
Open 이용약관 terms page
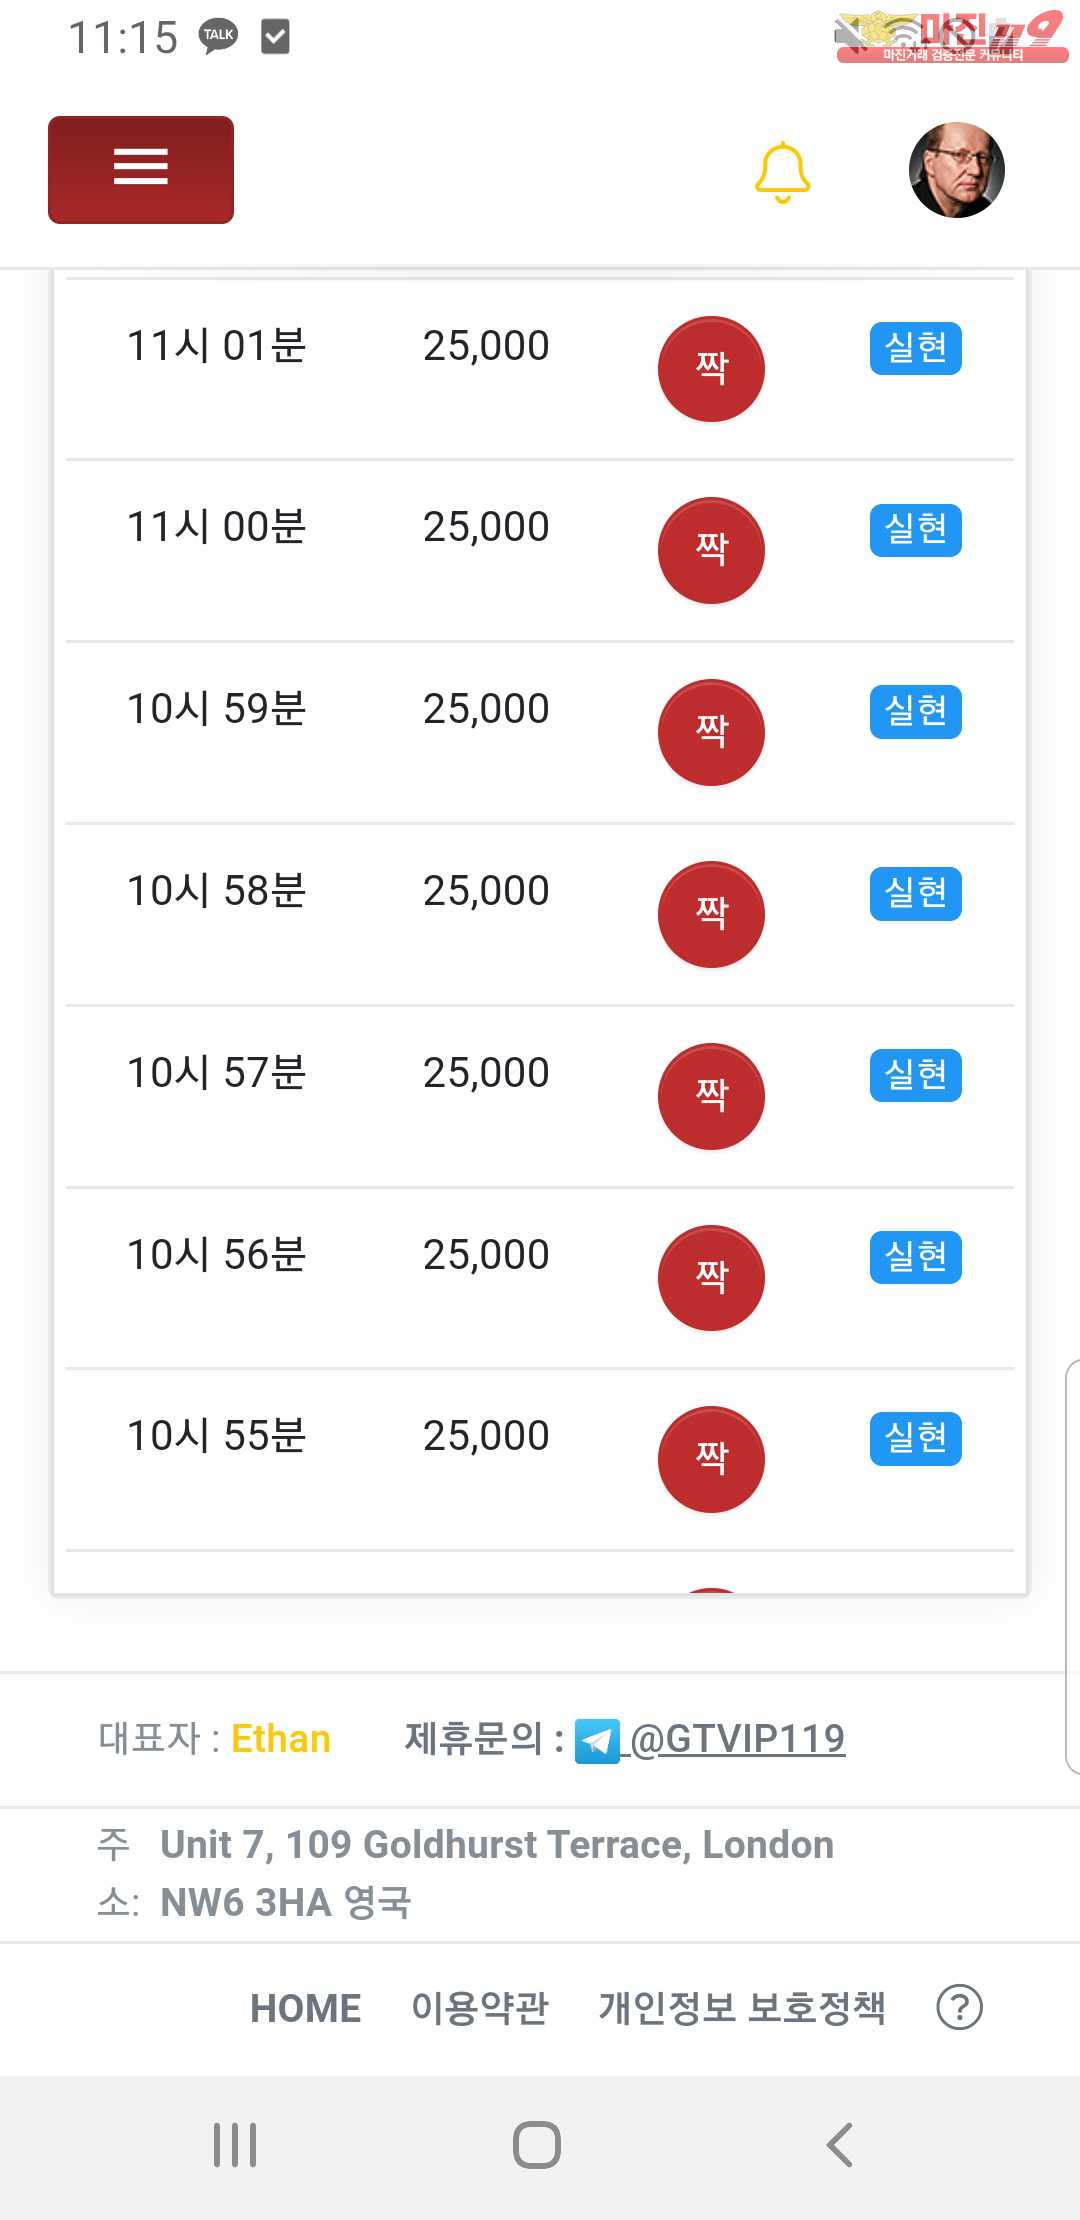480,2008
